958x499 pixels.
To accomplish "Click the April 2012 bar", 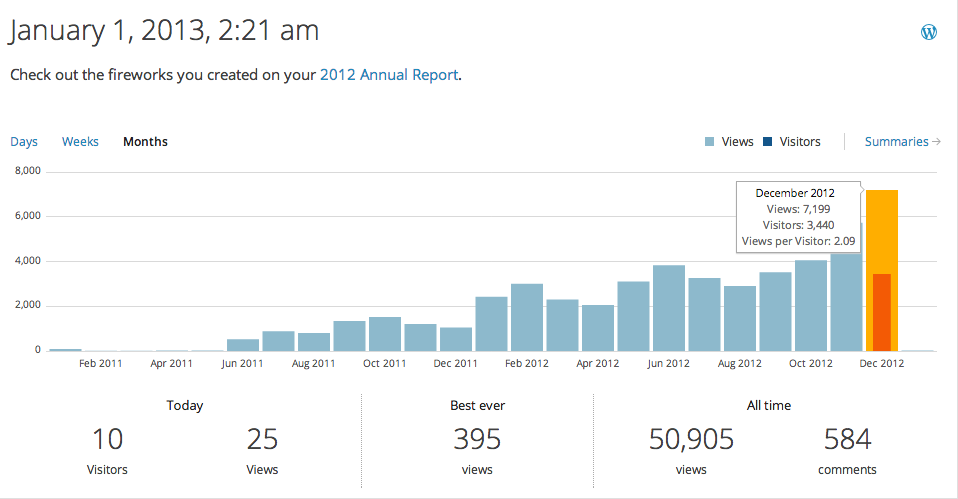I will [598, 328].
